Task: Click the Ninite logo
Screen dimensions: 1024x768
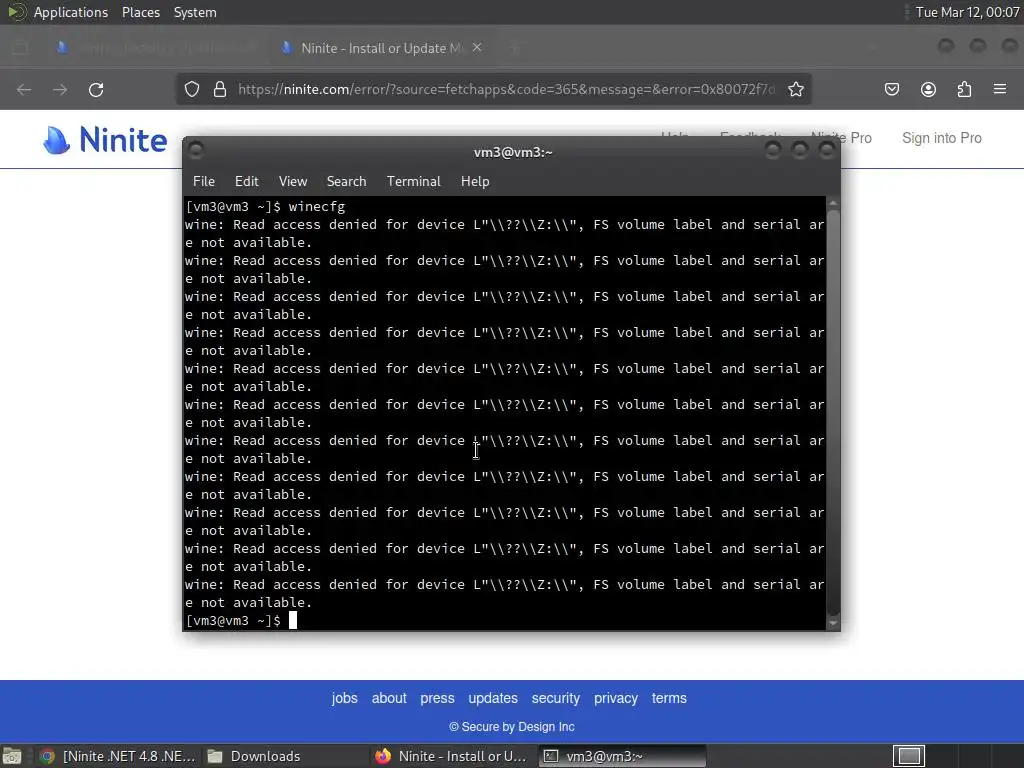Action: [105, 139]
